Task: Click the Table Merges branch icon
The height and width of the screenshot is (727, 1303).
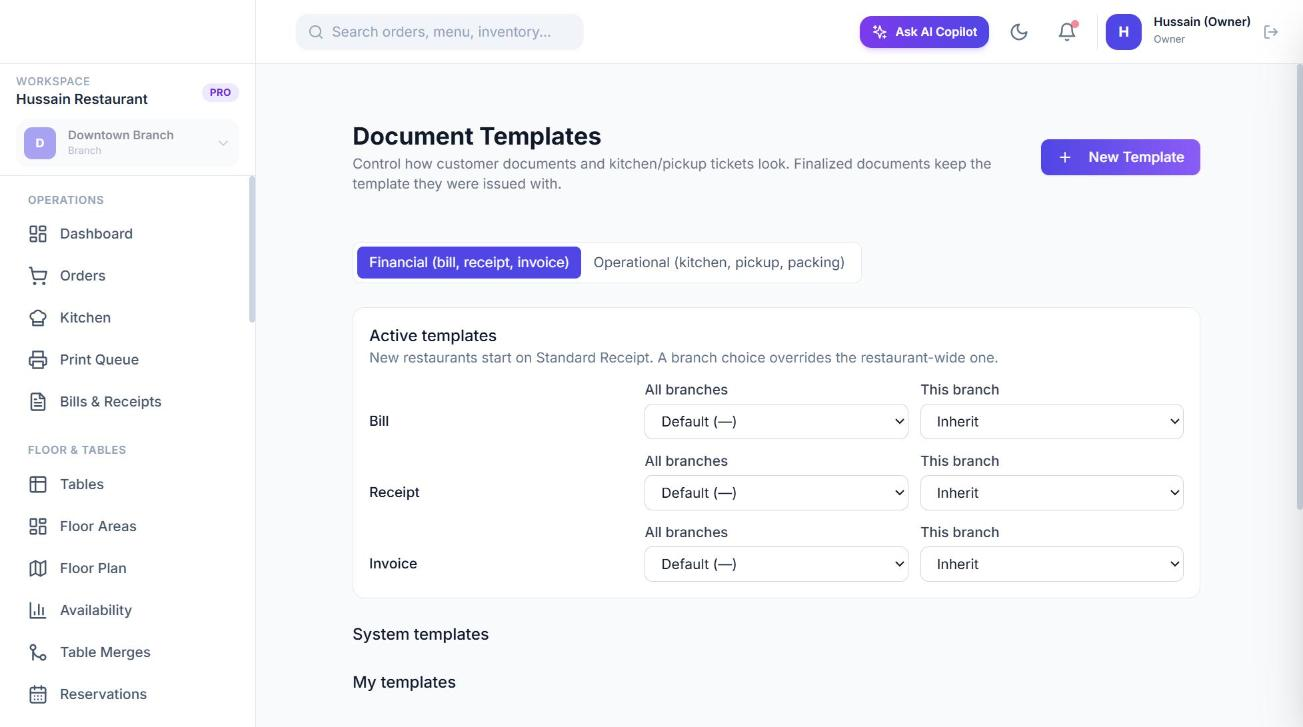Action: point(38,652)
